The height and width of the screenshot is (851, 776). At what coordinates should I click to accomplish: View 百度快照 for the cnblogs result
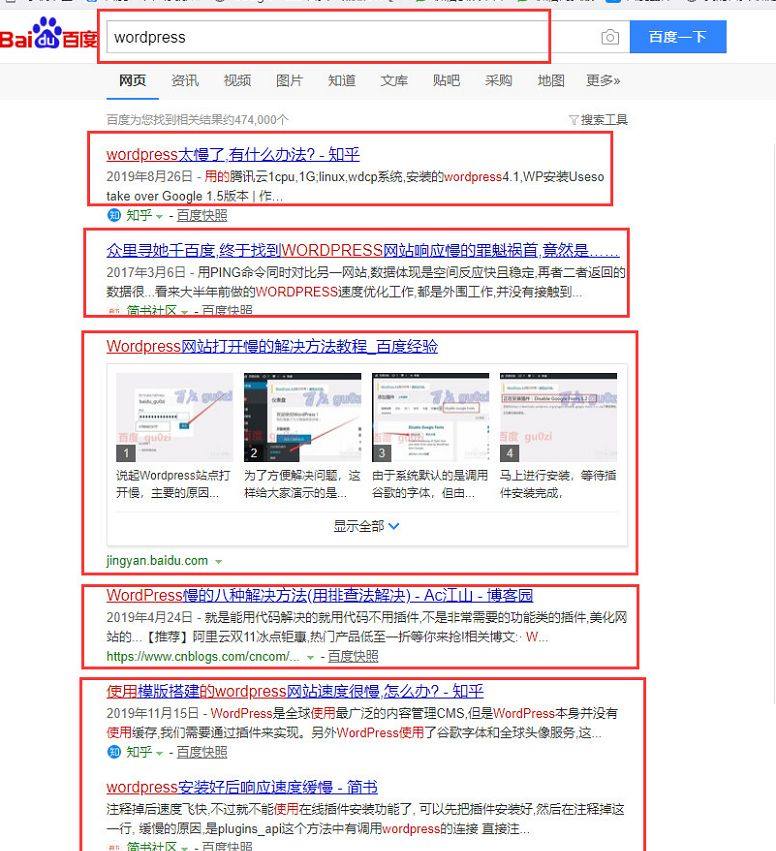pyautogui.click(x=353, y=657)
